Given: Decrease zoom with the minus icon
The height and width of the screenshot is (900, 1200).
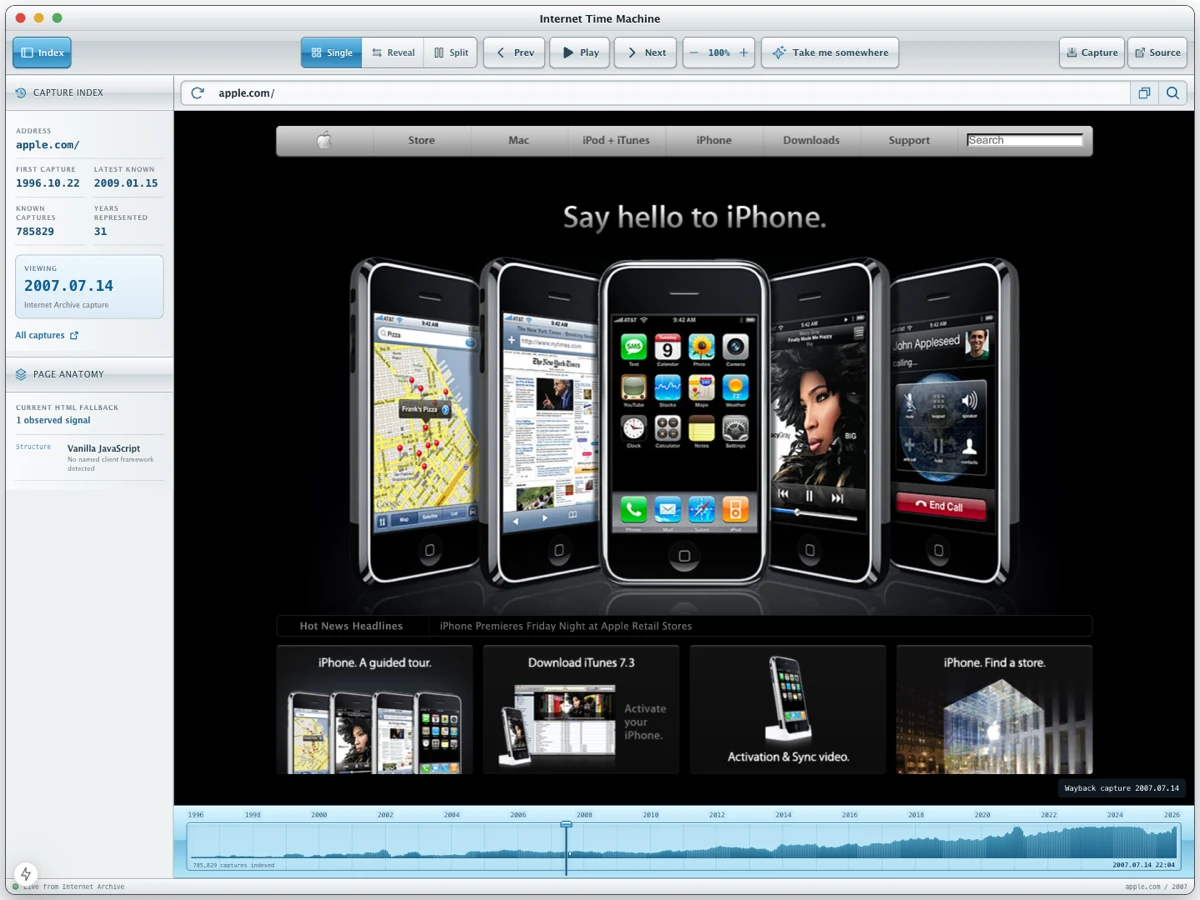Looking at the screenshot, I should coord(694,53).
